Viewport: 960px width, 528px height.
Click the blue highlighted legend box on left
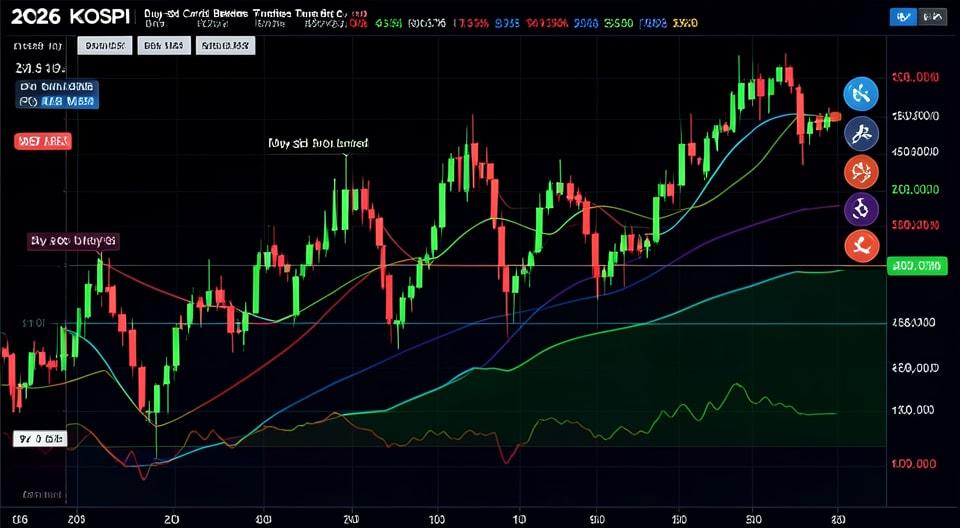[x=57, y=94]
